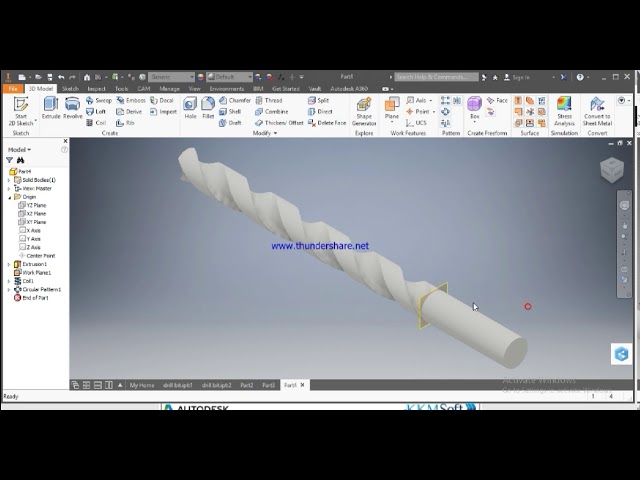Select Work Plane1 in browser tree
This screenshot has width=640, height=480.
(32, 273)
